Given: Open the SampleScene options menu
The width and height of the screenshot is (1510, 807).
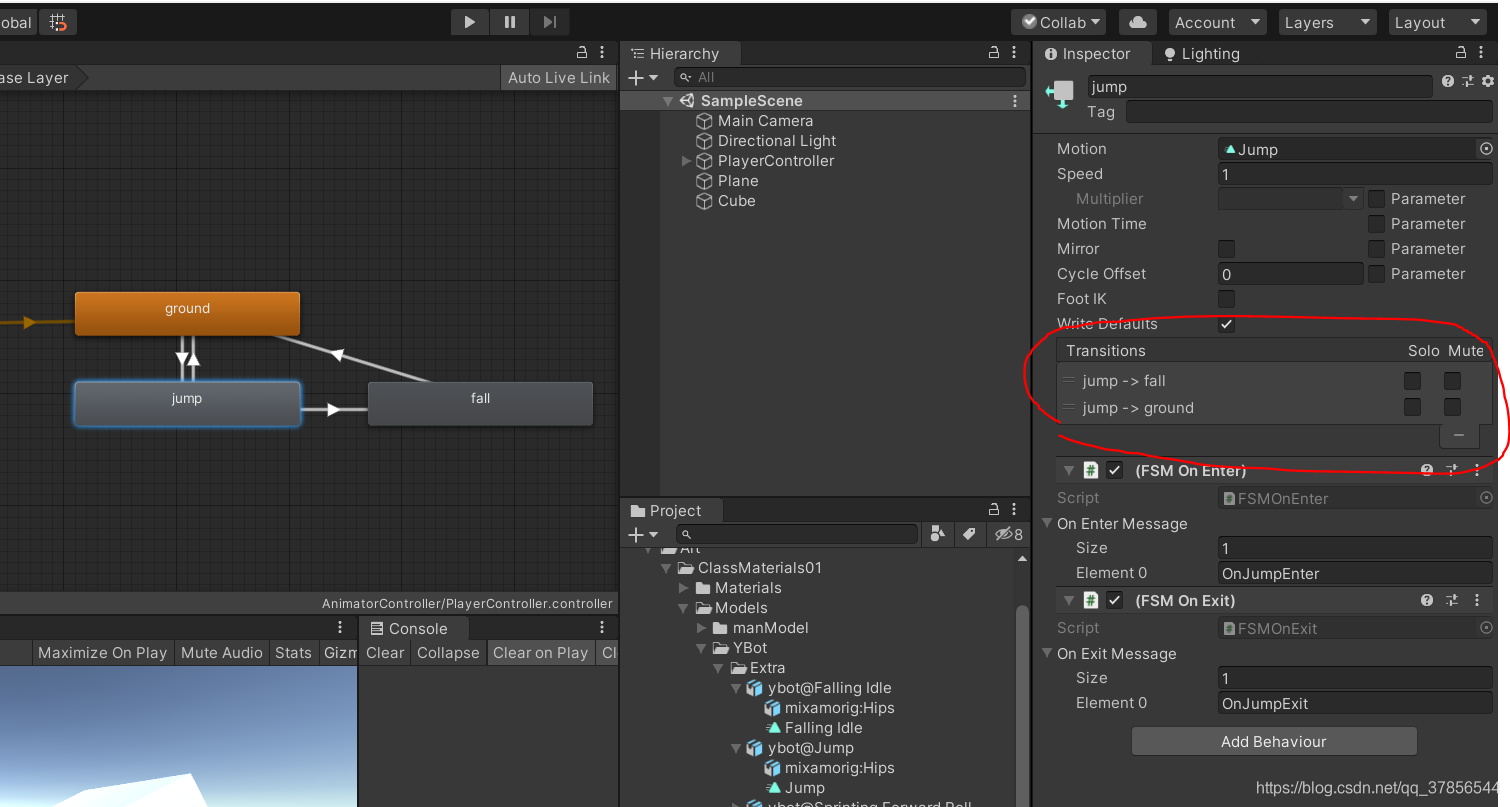Looking at the screenshot, I should (1015, 101).
